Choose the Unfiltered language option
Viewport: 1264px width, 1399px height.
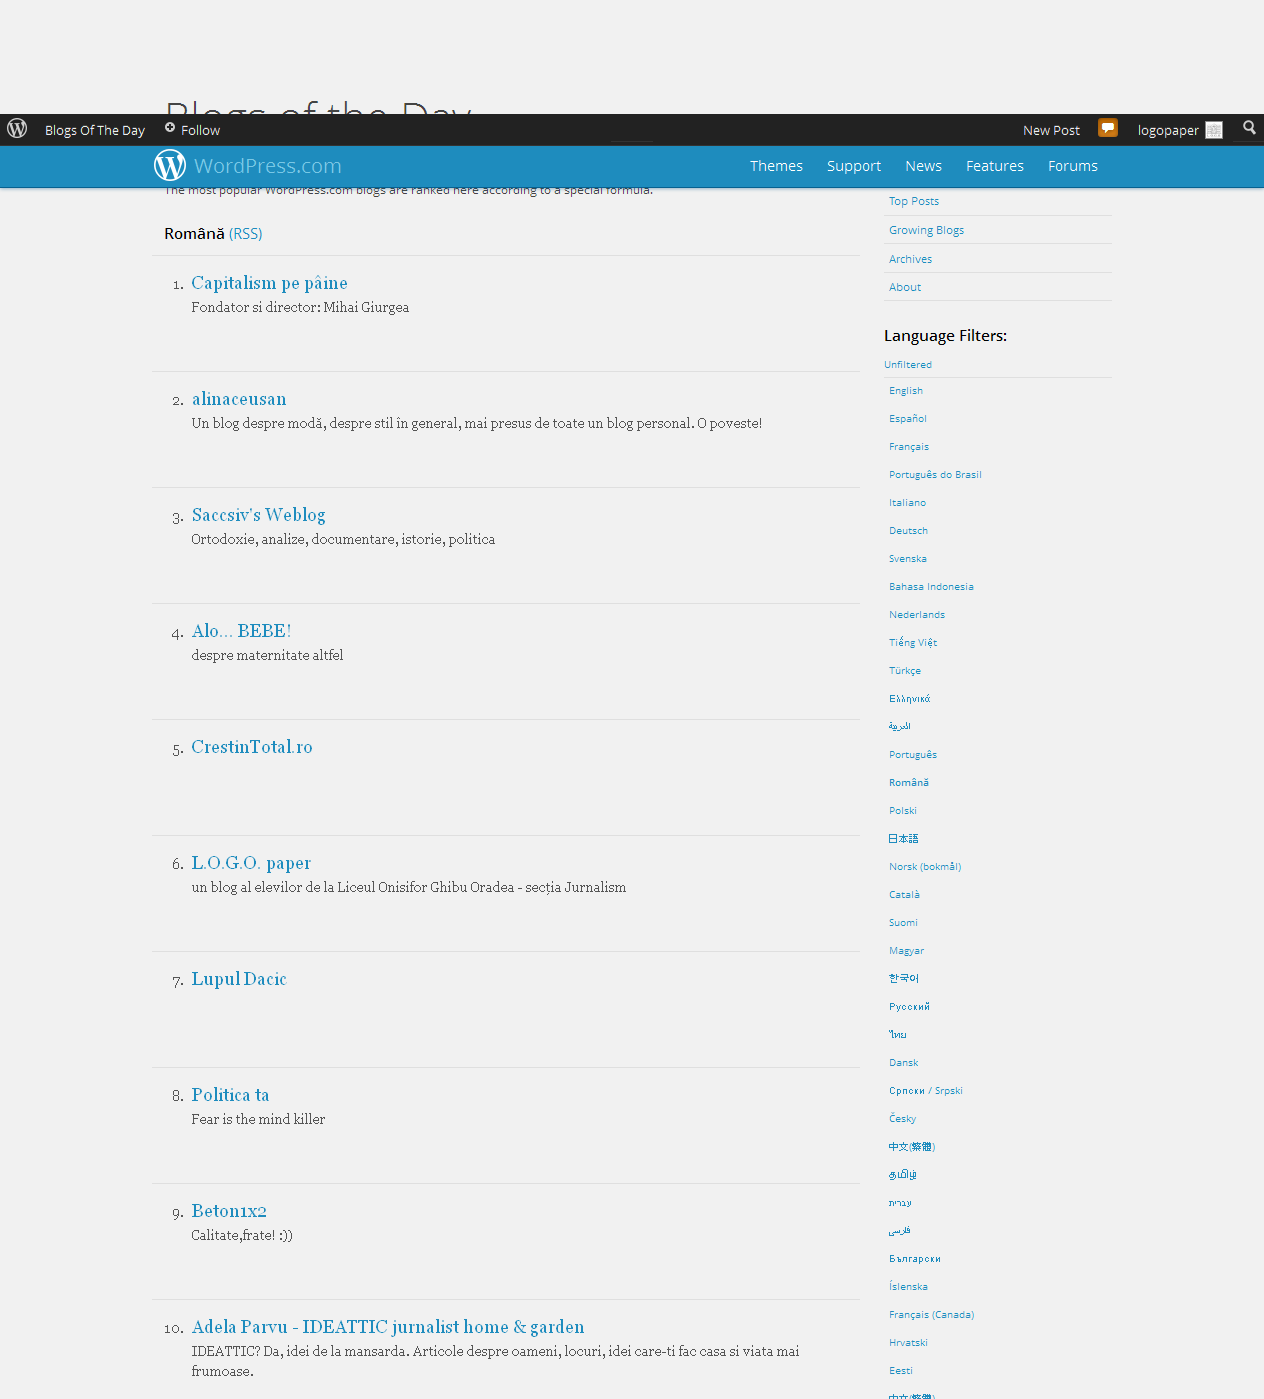(907, 365)
